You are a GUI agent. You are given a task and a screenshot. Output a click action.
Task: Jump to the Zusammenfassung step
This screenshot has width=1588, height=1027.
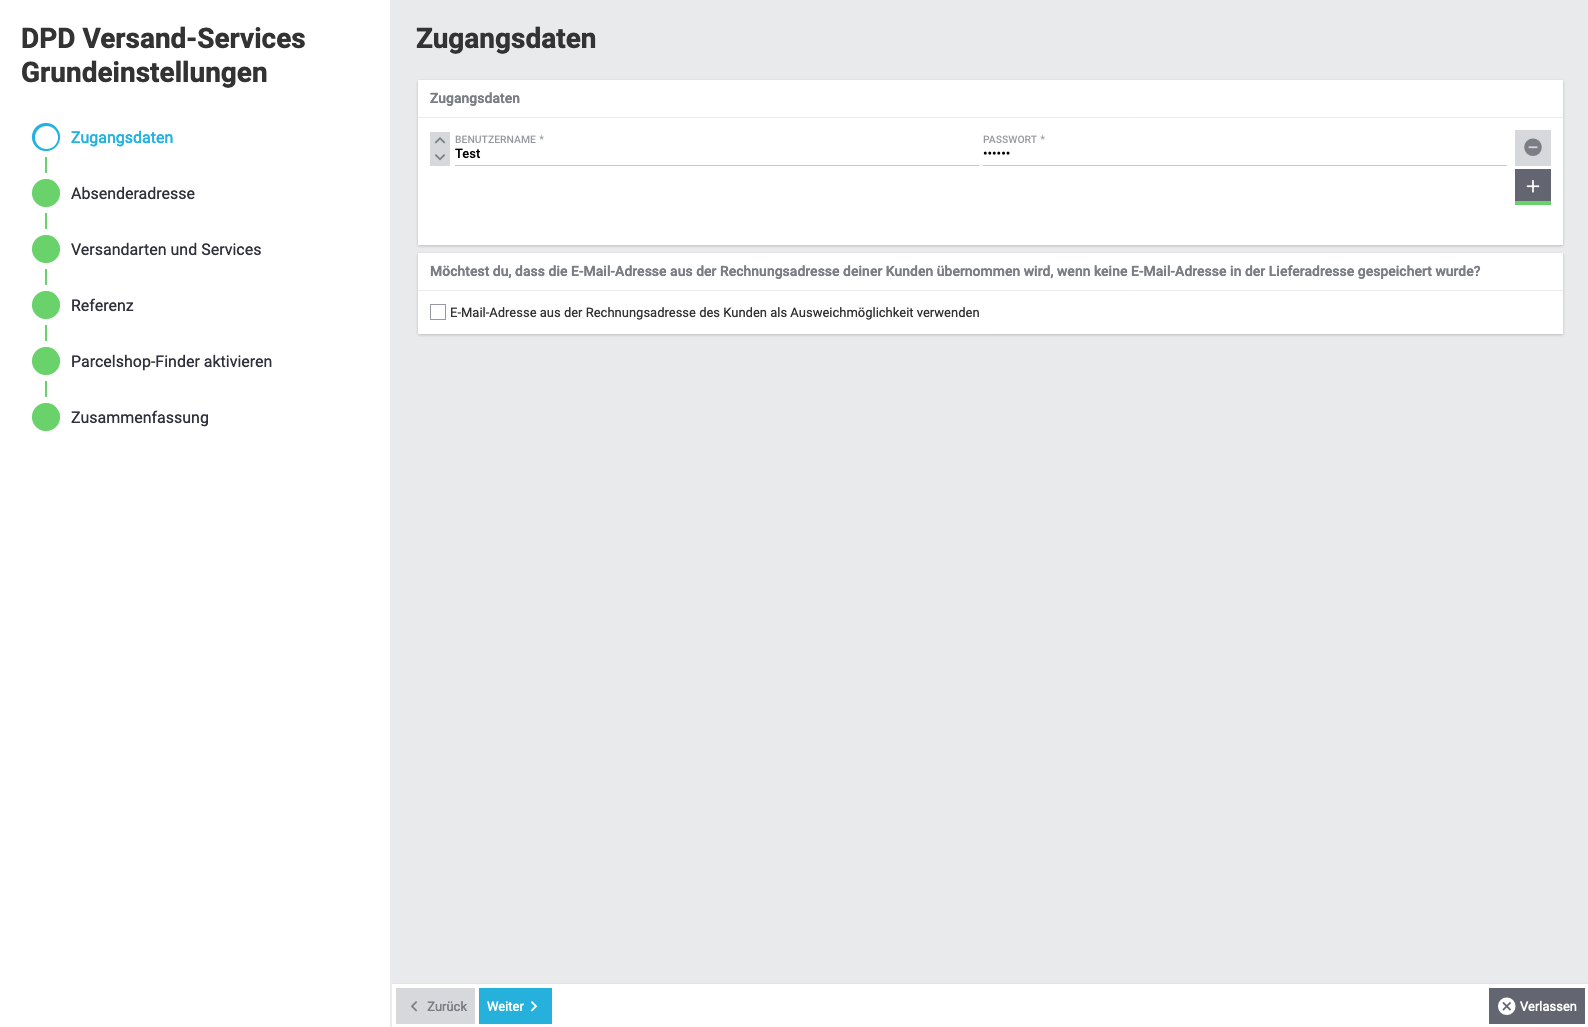click(140, 417)
